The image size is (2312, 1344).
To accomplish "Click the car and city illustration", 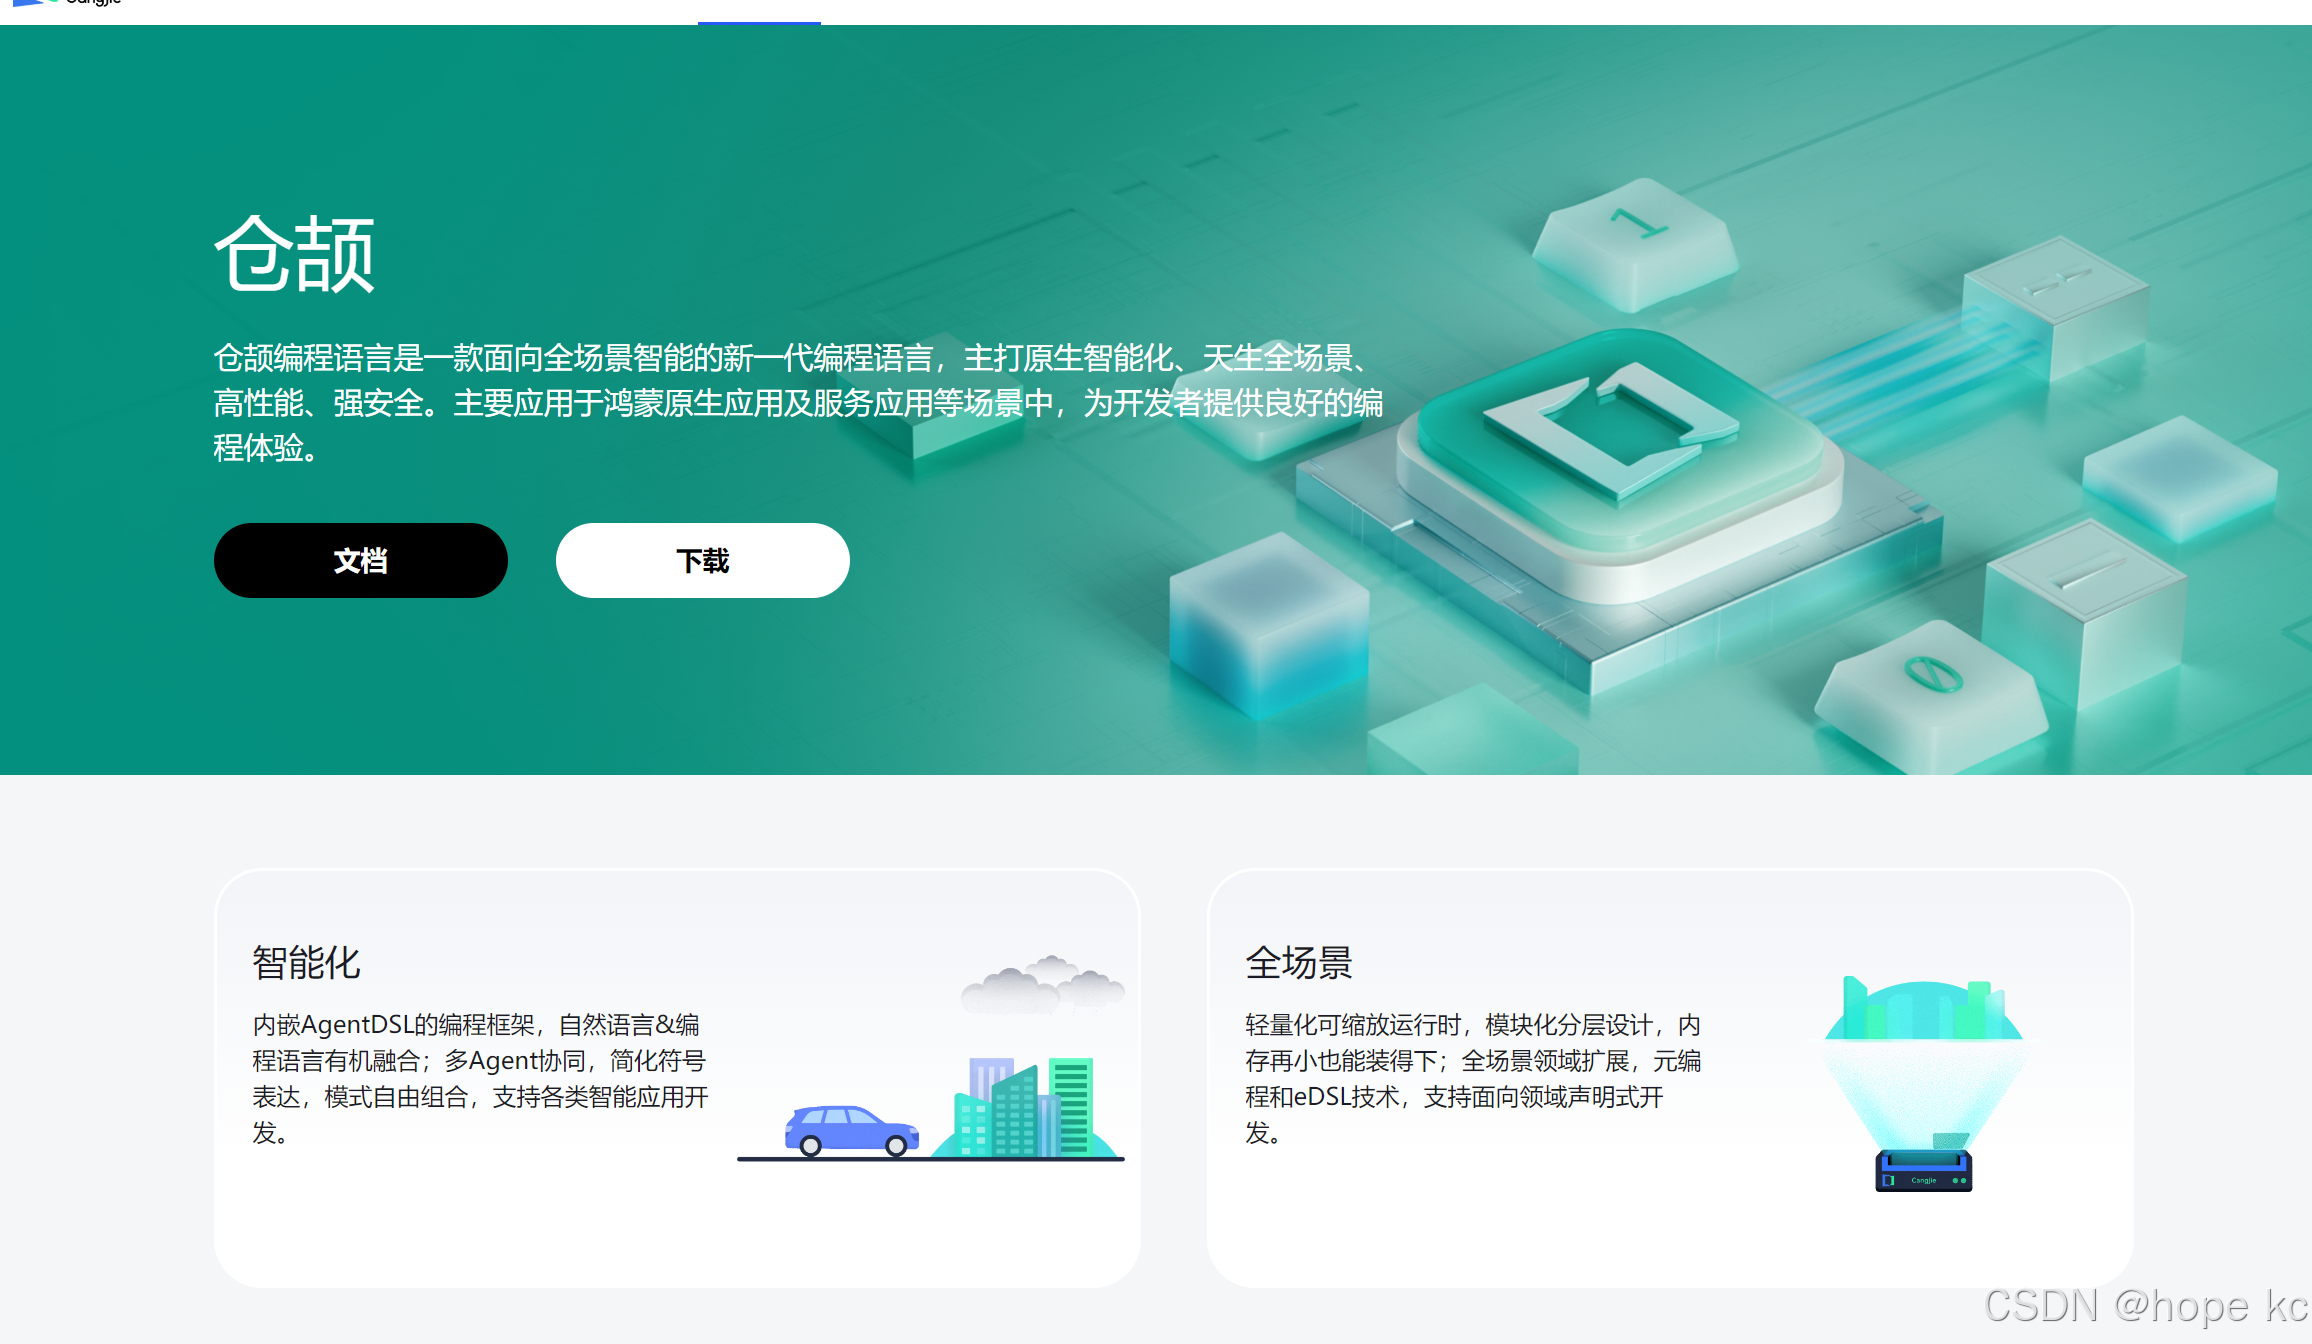I will [x=932, y=1058].
